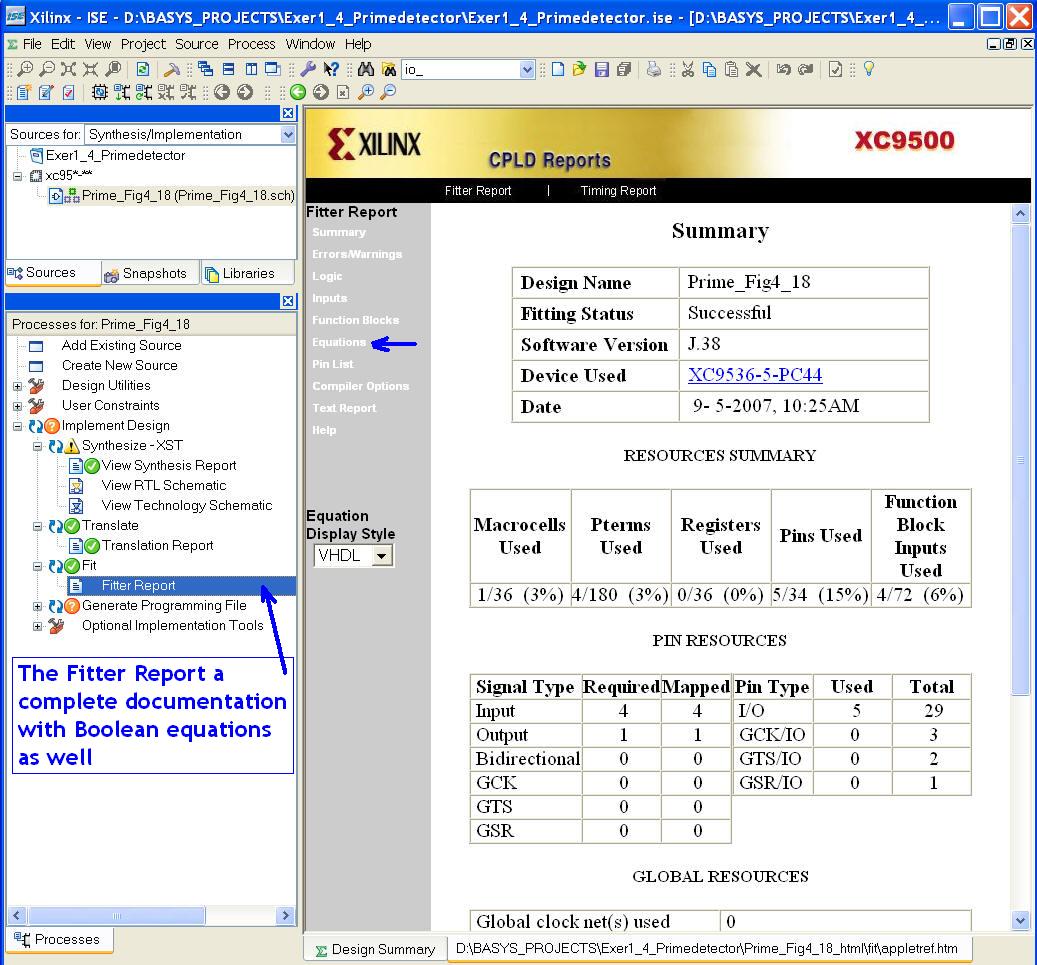Switch to the Design Summary tab
The image size is (1037, 965).
pyautogui.click(x=376, y=949)
